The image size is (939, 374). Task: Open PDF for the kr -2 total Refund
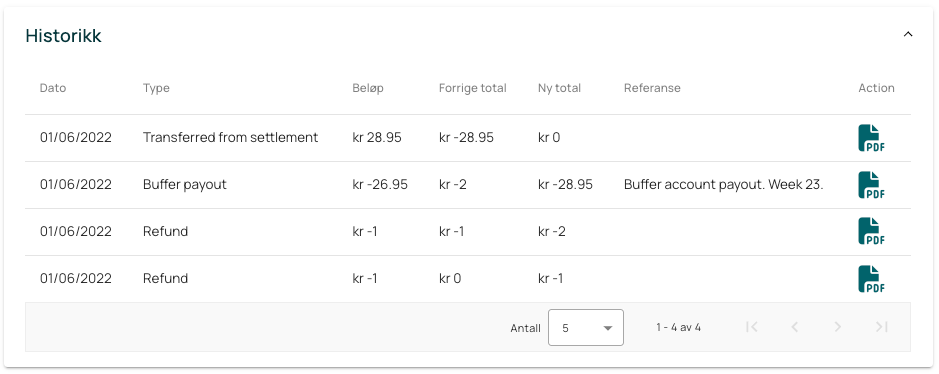[x=871, y=231]
